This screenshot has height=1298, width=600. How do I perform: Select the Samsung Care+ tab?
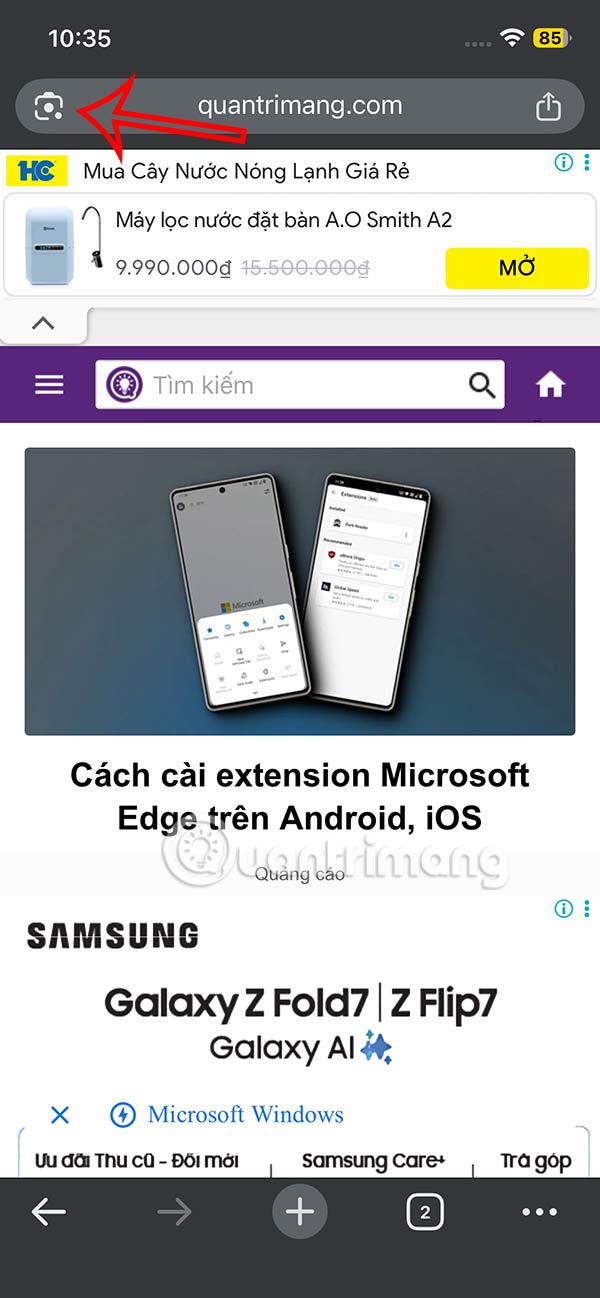pos(373,1161)
